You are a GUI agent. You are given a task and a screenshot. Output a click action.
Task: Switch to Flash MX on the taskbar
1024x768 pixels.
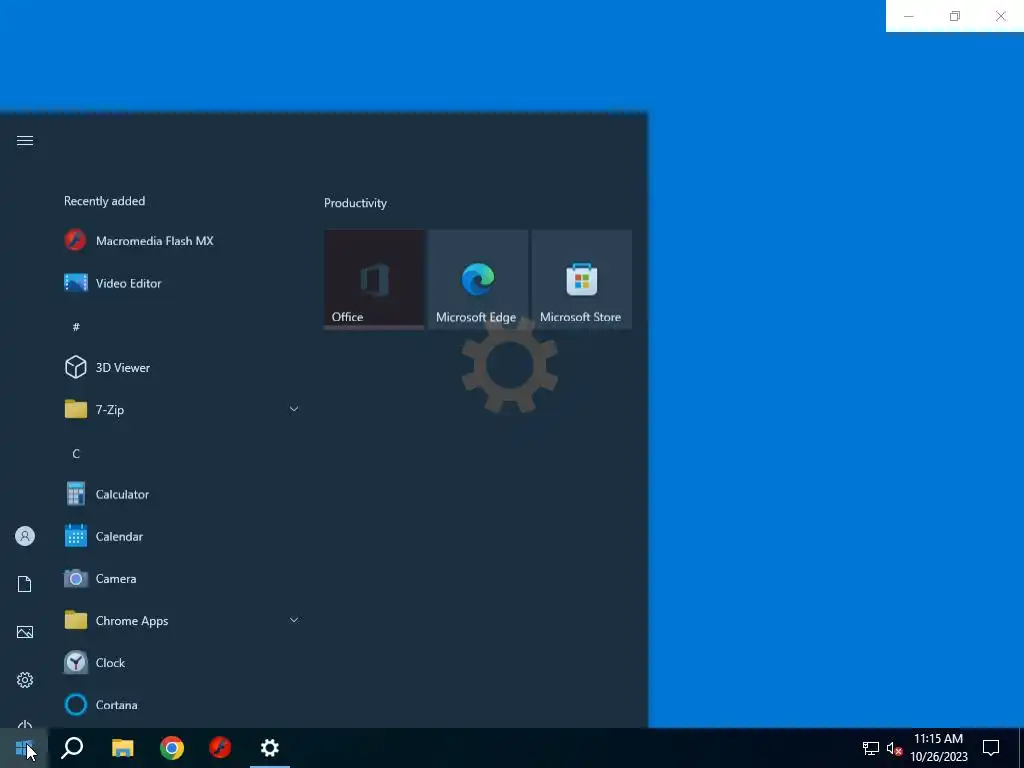220,748
